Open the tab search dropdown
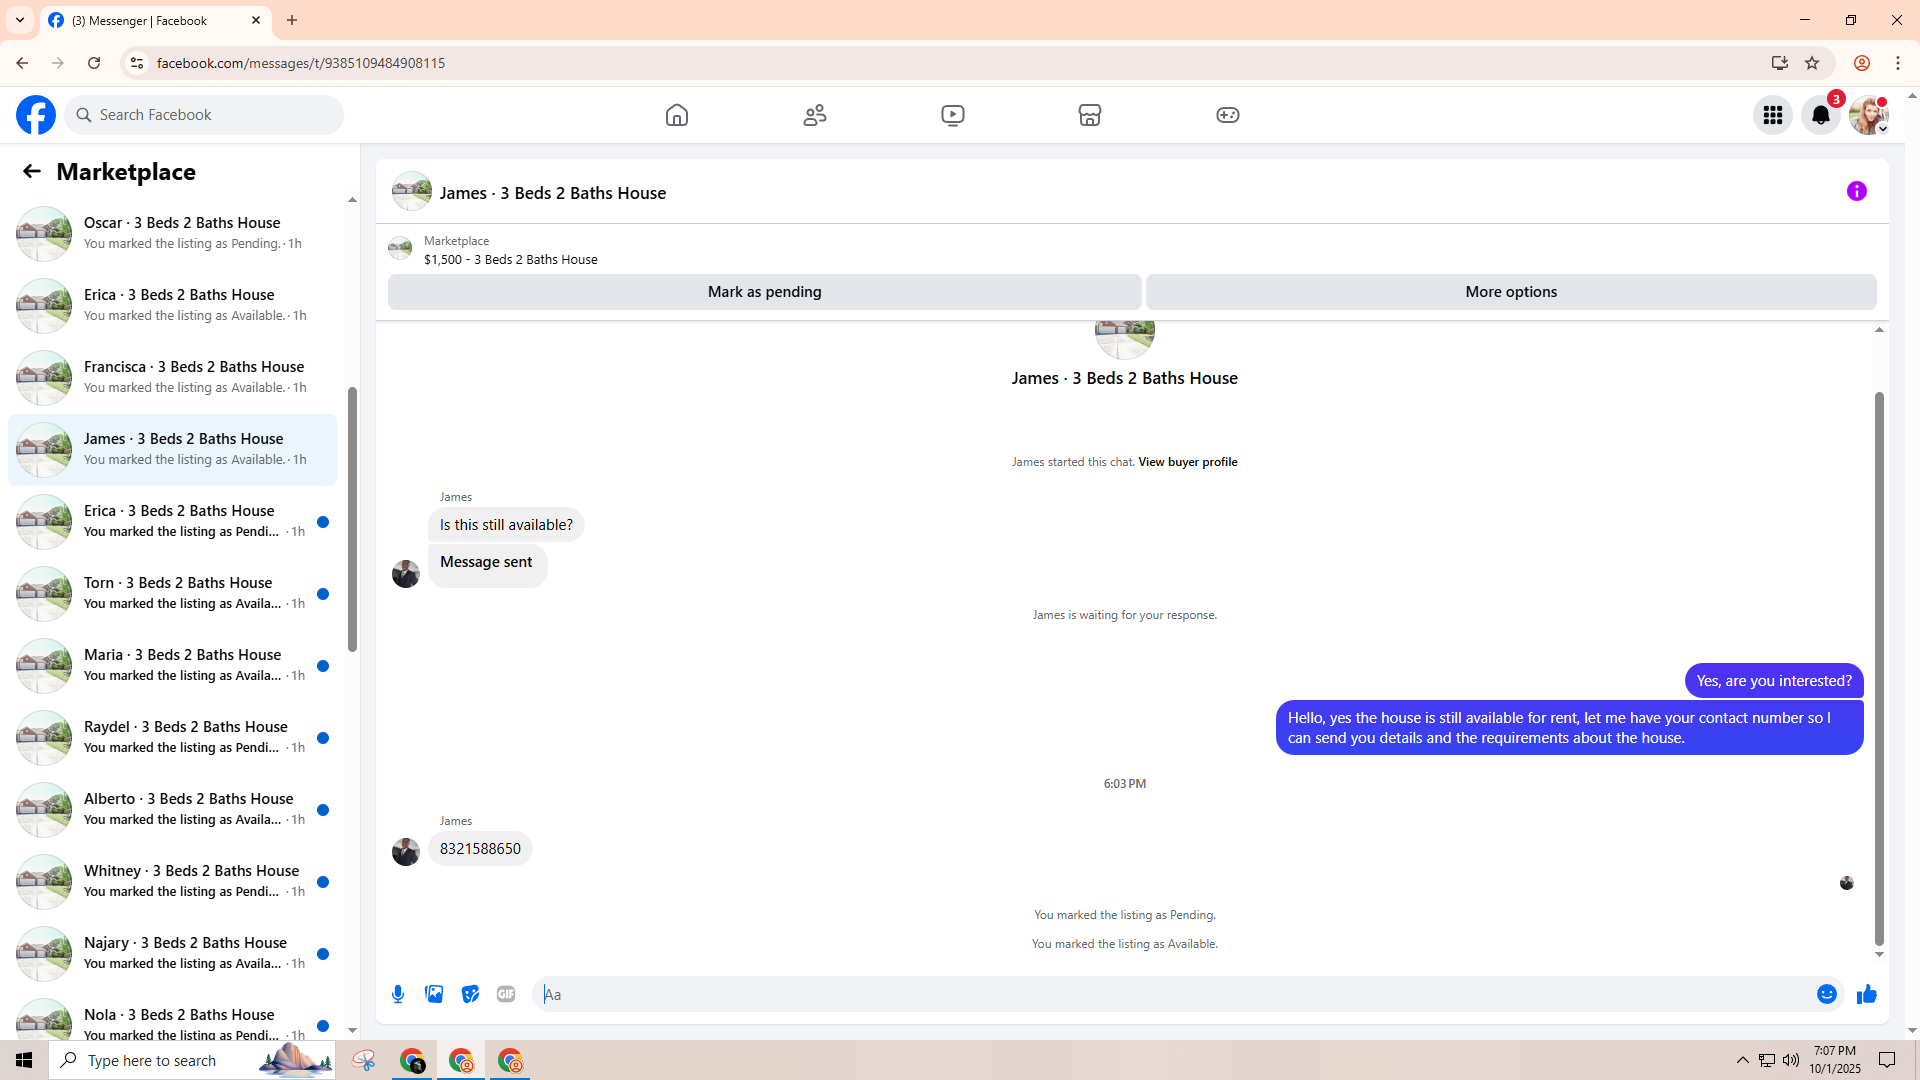The width and height of the screenshot is (1920, 1080). (x=20, y=20)
